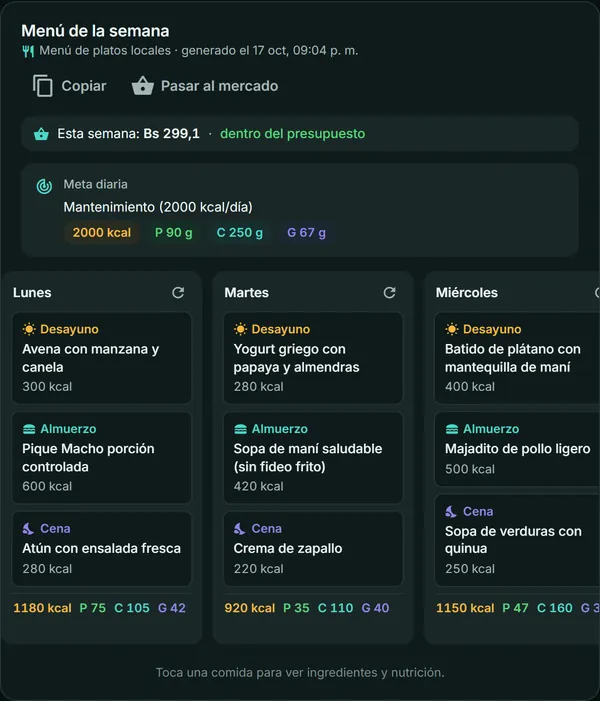Open Majadito de pollo ligero card
Screen dimensions: 600x701
click(x=517, y=449)
